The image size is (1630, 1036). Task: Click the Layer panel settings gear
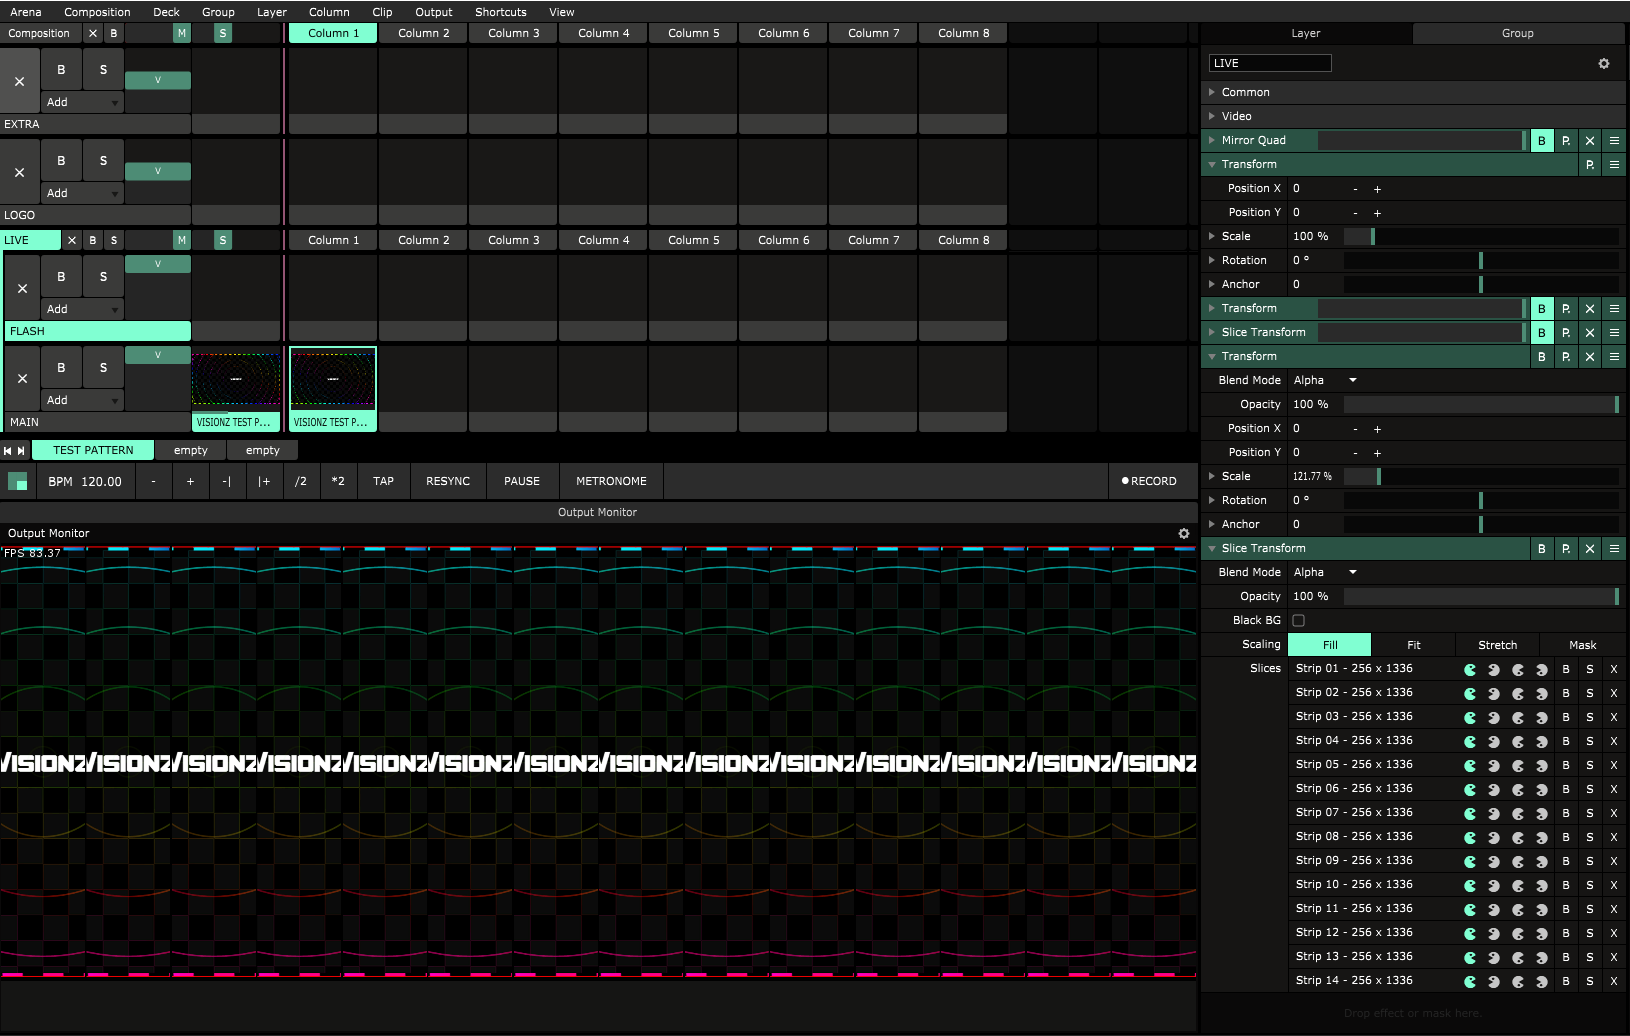[1604, 64]
